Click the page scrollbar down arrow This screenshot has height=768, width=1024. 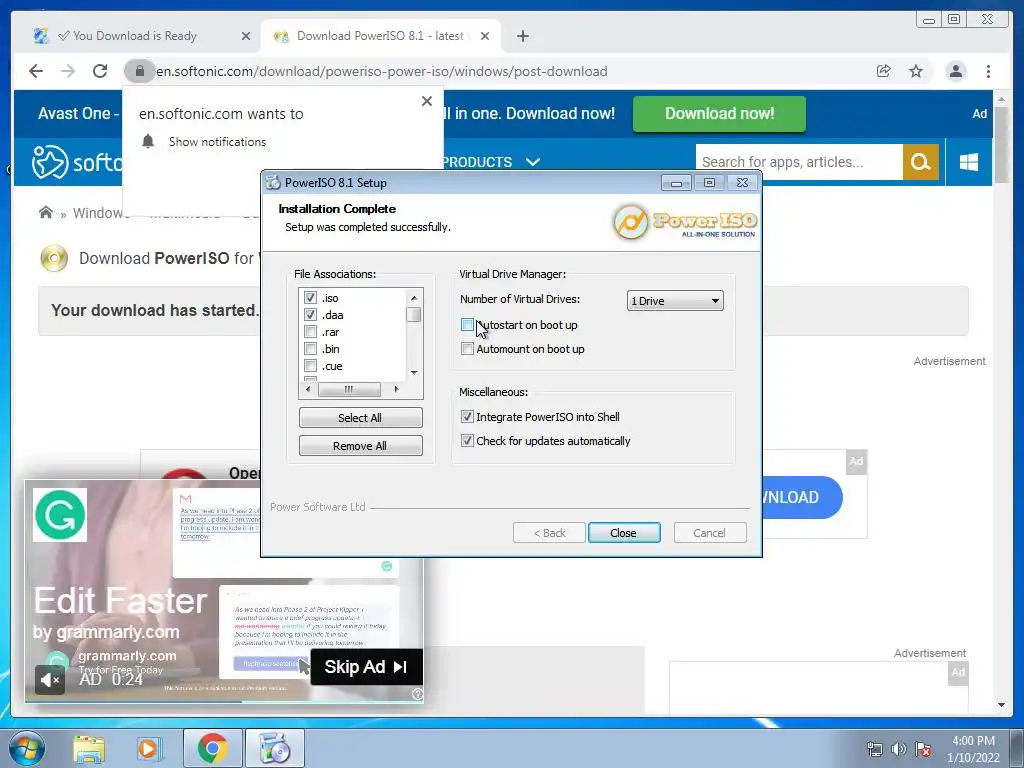[x=1001, y=705]
